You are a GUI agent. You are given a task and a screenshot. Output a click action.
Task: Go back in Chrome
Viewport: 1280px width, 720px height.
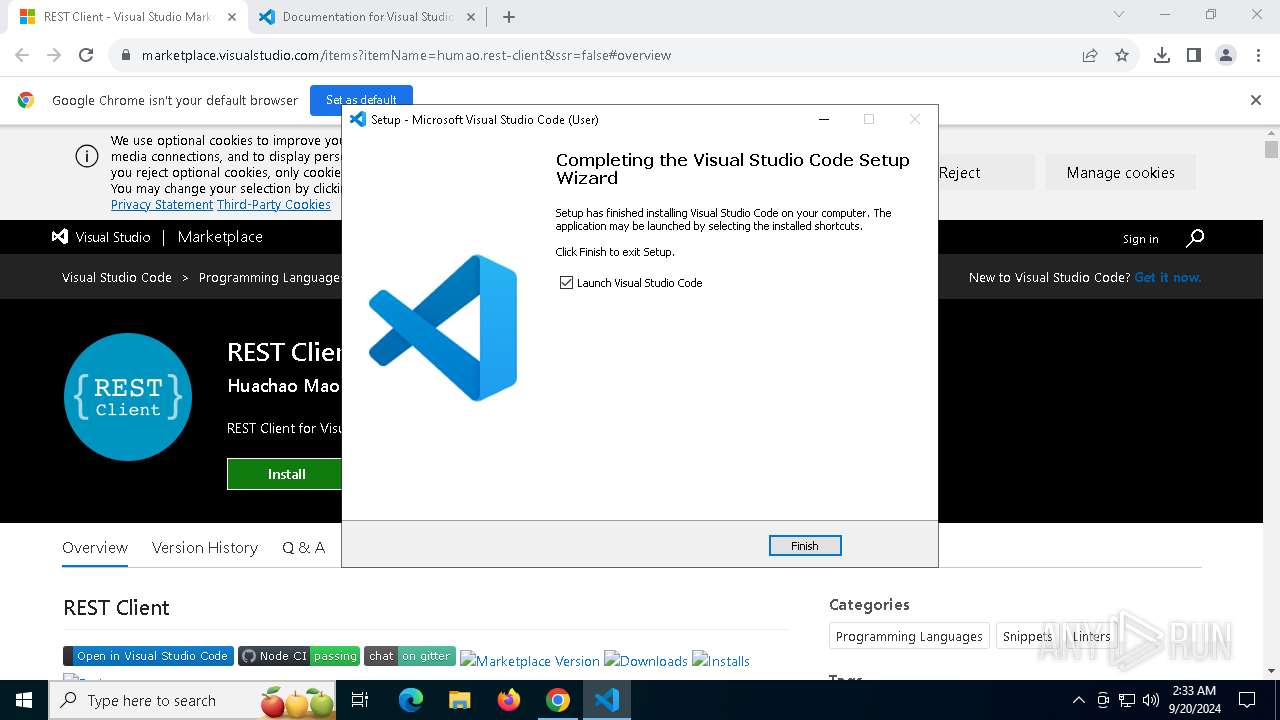tap(22, 55)
